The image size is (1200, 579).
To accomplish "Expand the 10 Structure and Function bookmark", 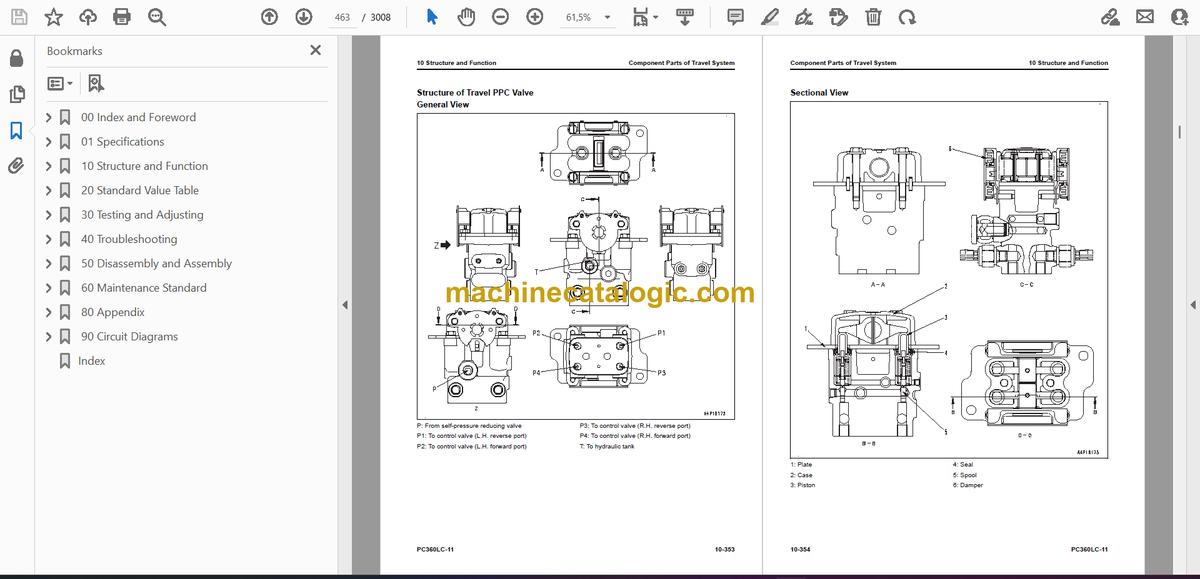I will (x=48, y=166).
